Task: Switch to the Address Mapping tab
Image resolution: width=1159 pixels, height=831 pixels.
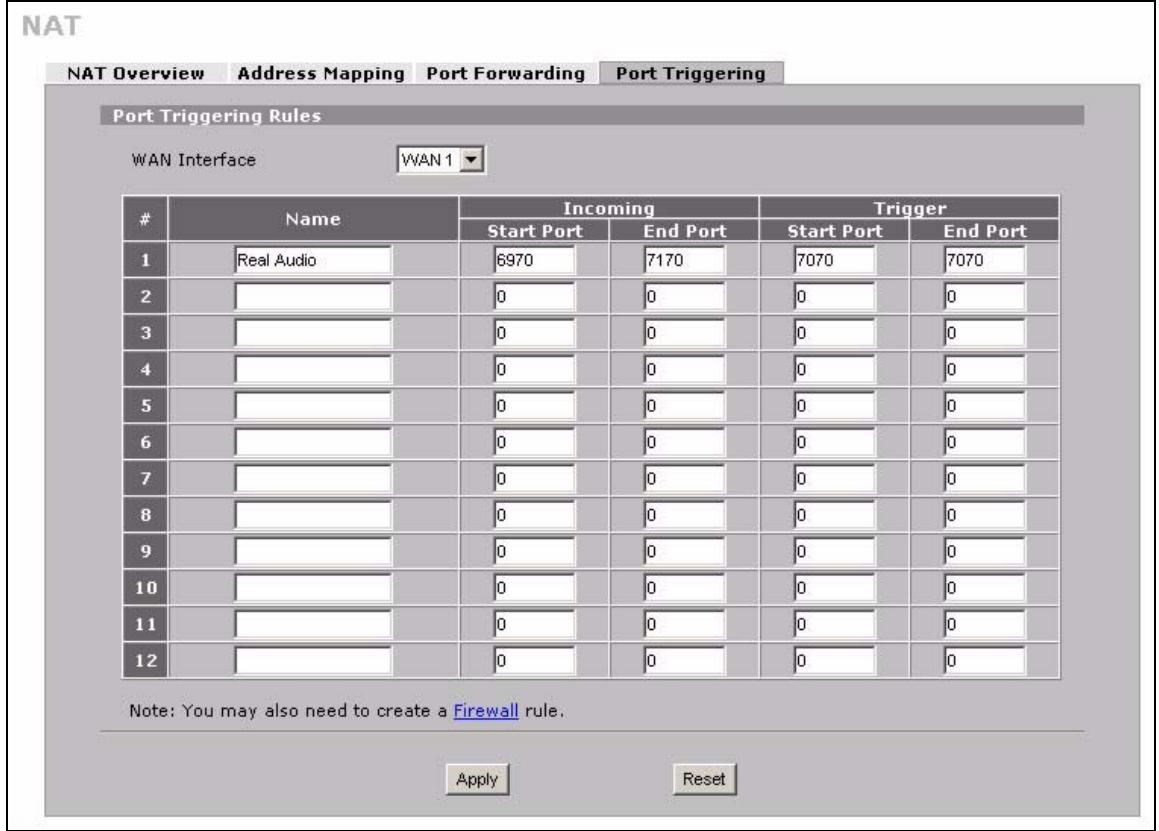Action: pos(321,73)
